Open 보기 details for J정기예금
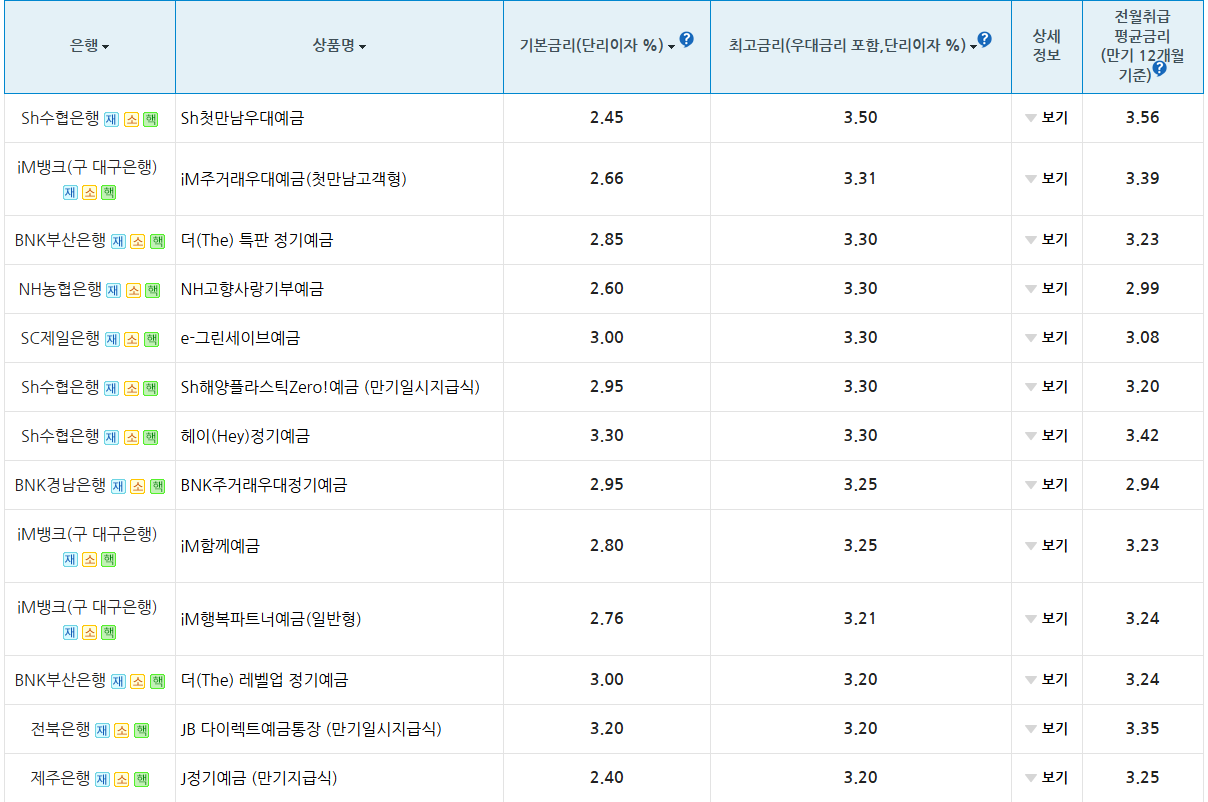The image size is (1208, 802). [1047, 778]
